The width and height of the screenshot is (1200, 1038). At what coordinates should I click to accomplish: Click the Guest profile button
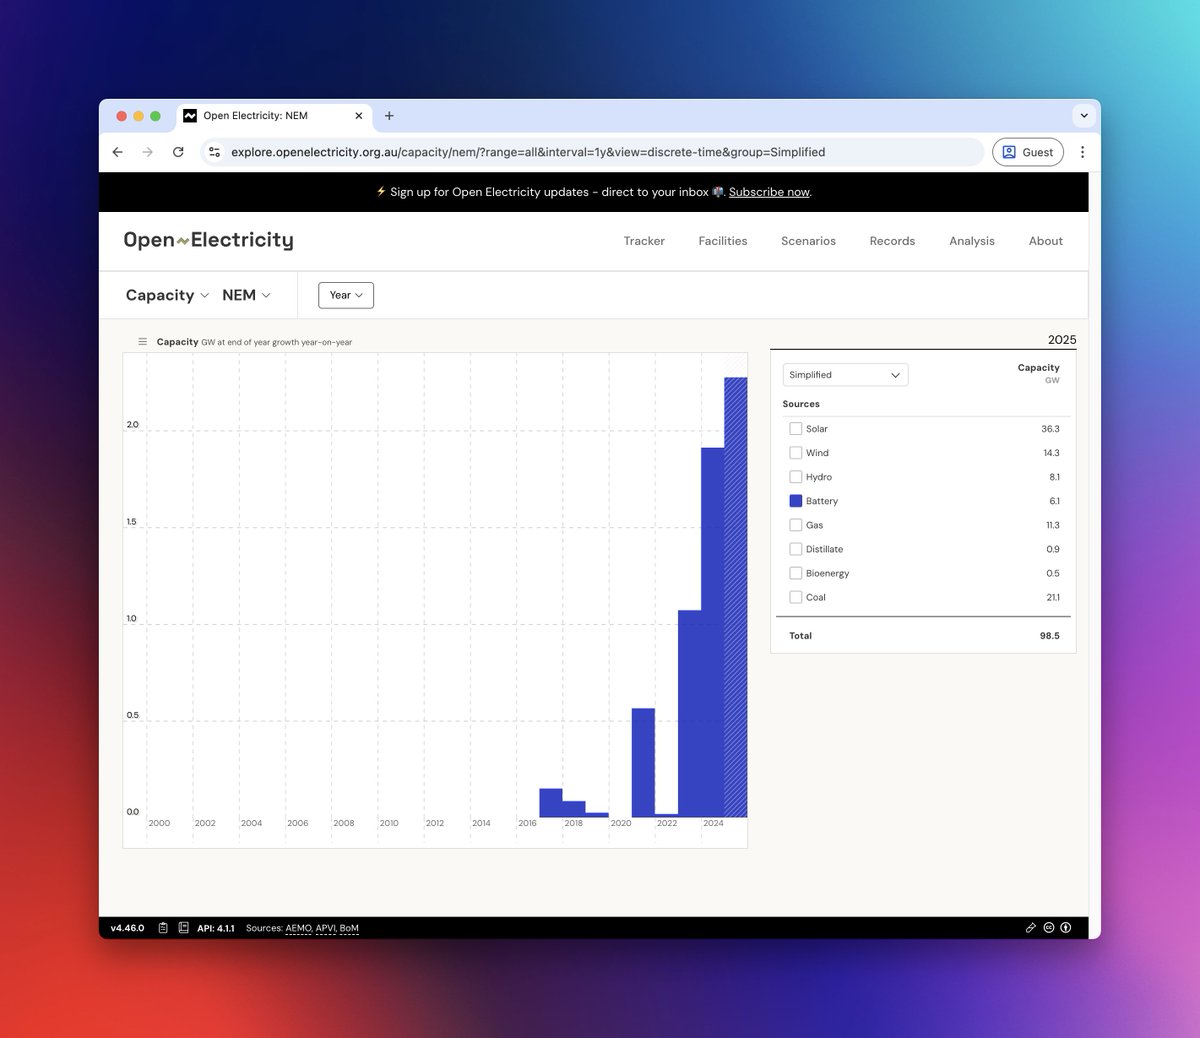pyautogui.click(x=1028, y=152)
